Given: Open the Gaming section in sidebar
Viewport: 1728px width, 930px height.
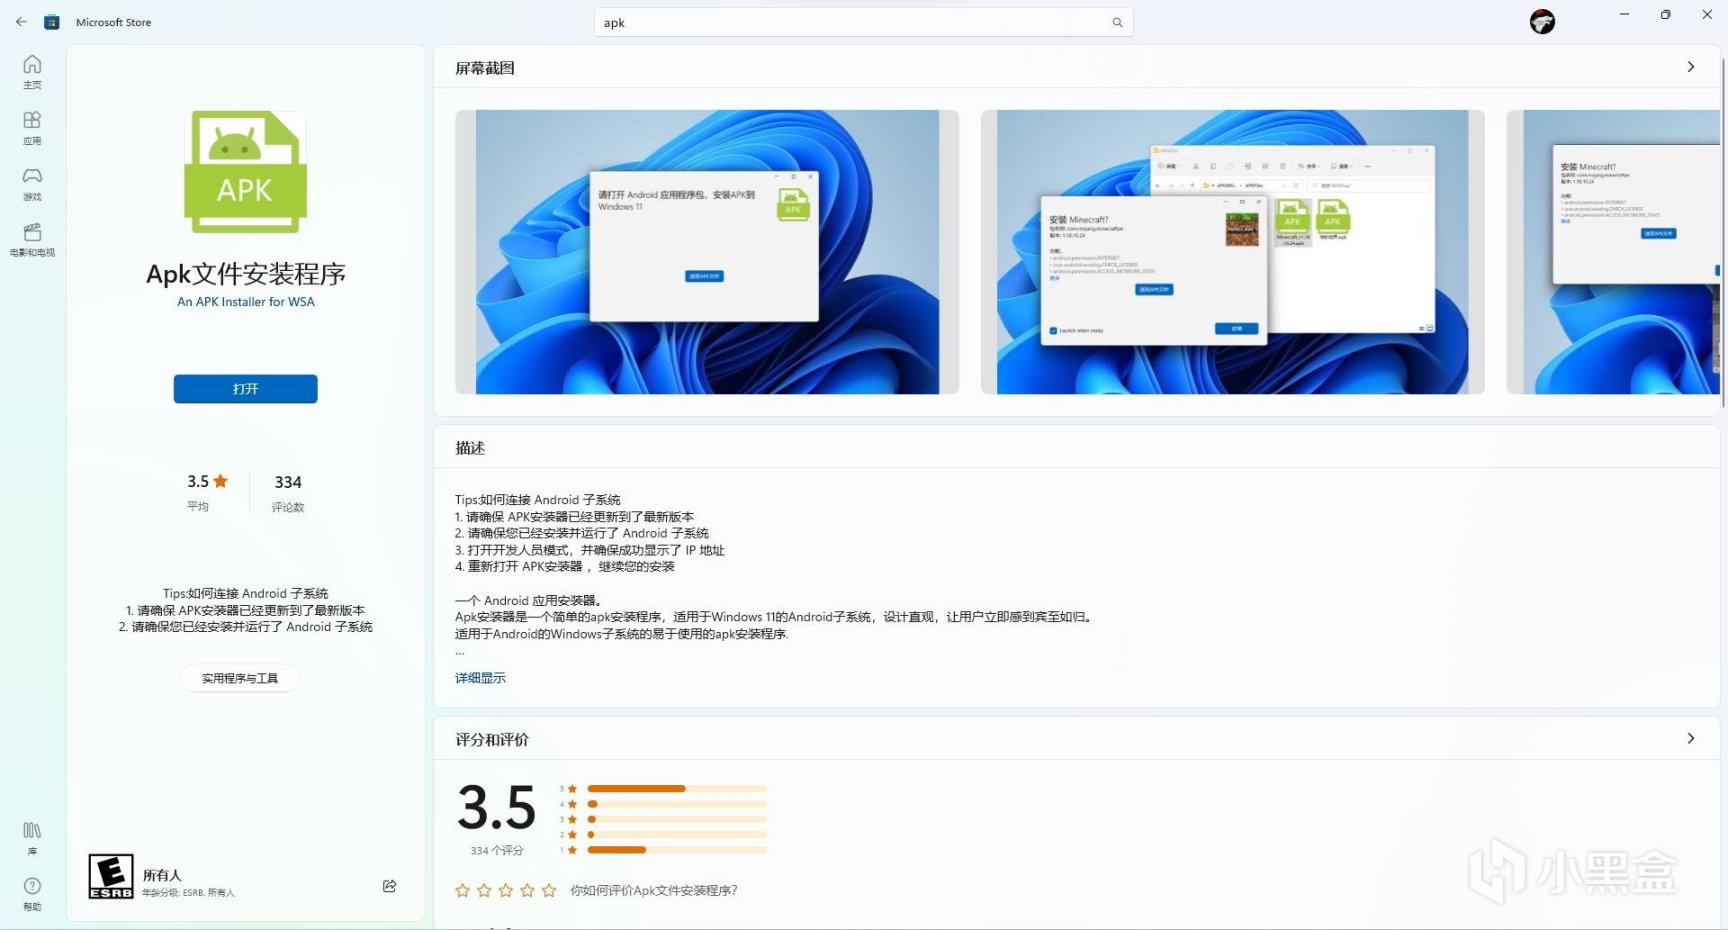Looking at the screenshot, I should [x=32, y=183].
